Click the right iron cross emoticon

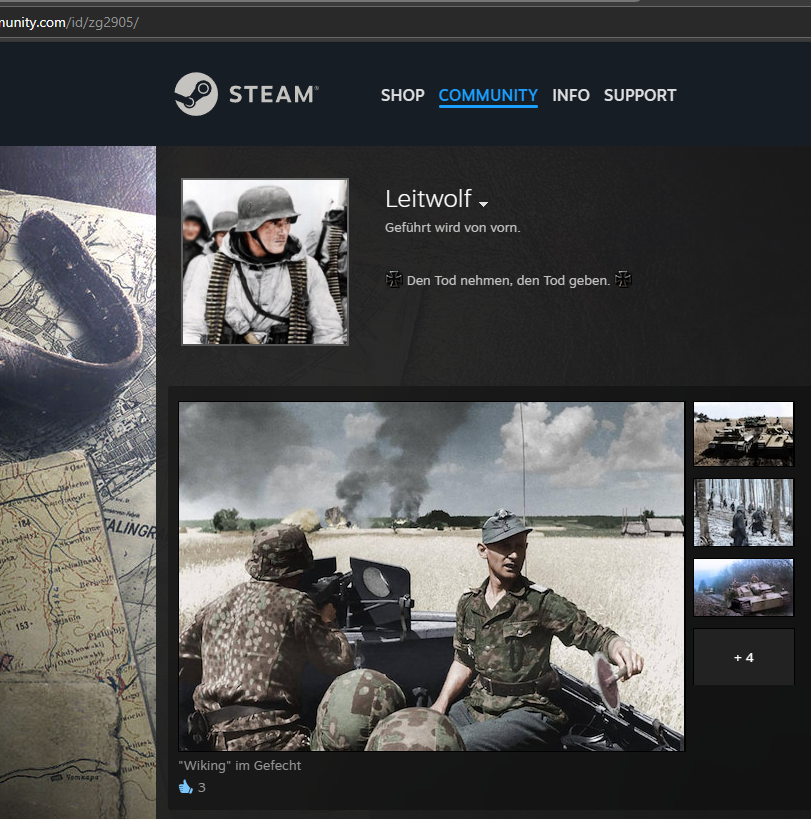click(623, 280)
